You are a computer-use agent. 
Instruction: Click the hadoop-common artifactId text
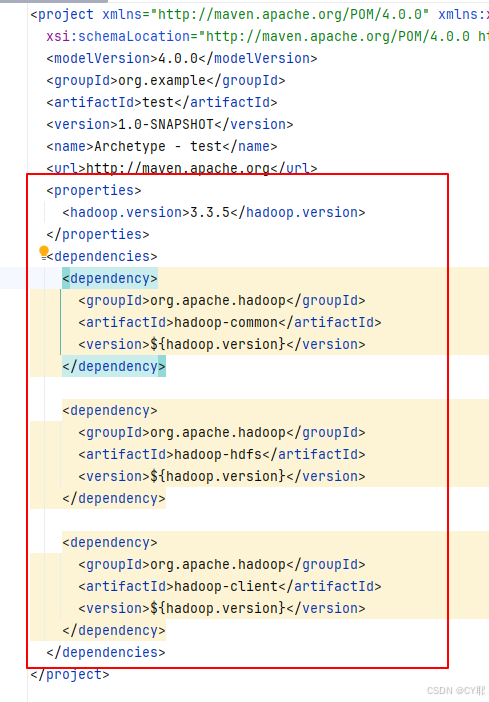(226, 322)
